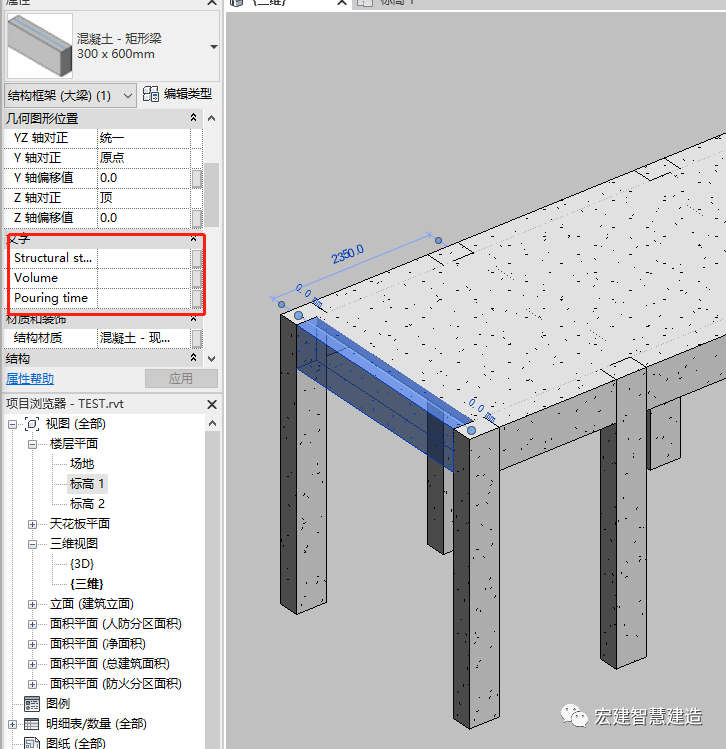Click properties scrollbar up arrow

tap(212, 118)
